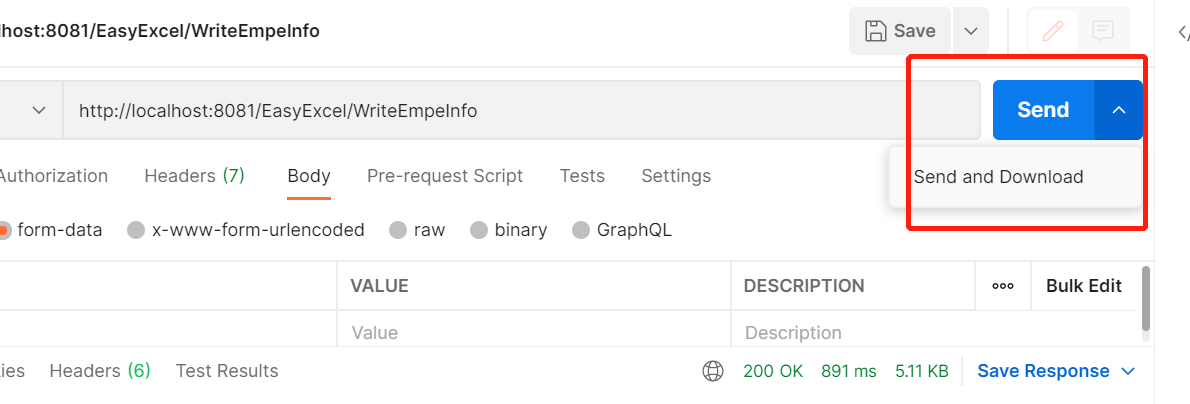Choose the raw body option
Viewport: 1190px width, 404px height.
(398, 230)
